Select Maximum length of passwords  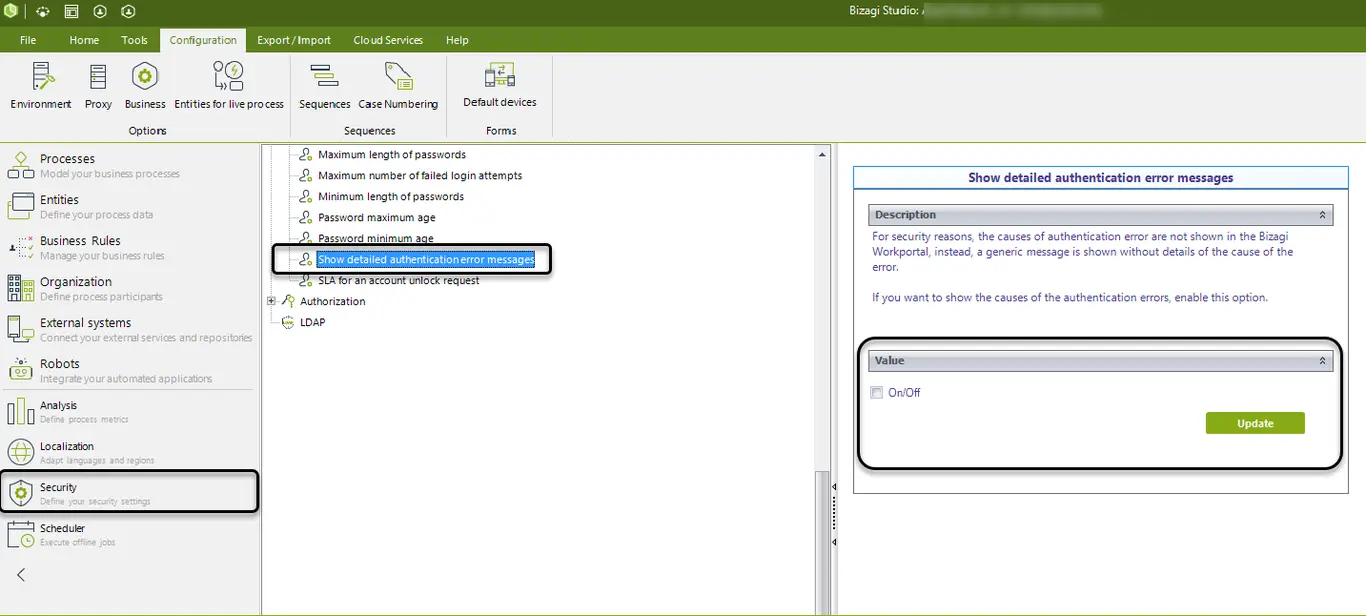pyautogui.click(x=392, y=155)
